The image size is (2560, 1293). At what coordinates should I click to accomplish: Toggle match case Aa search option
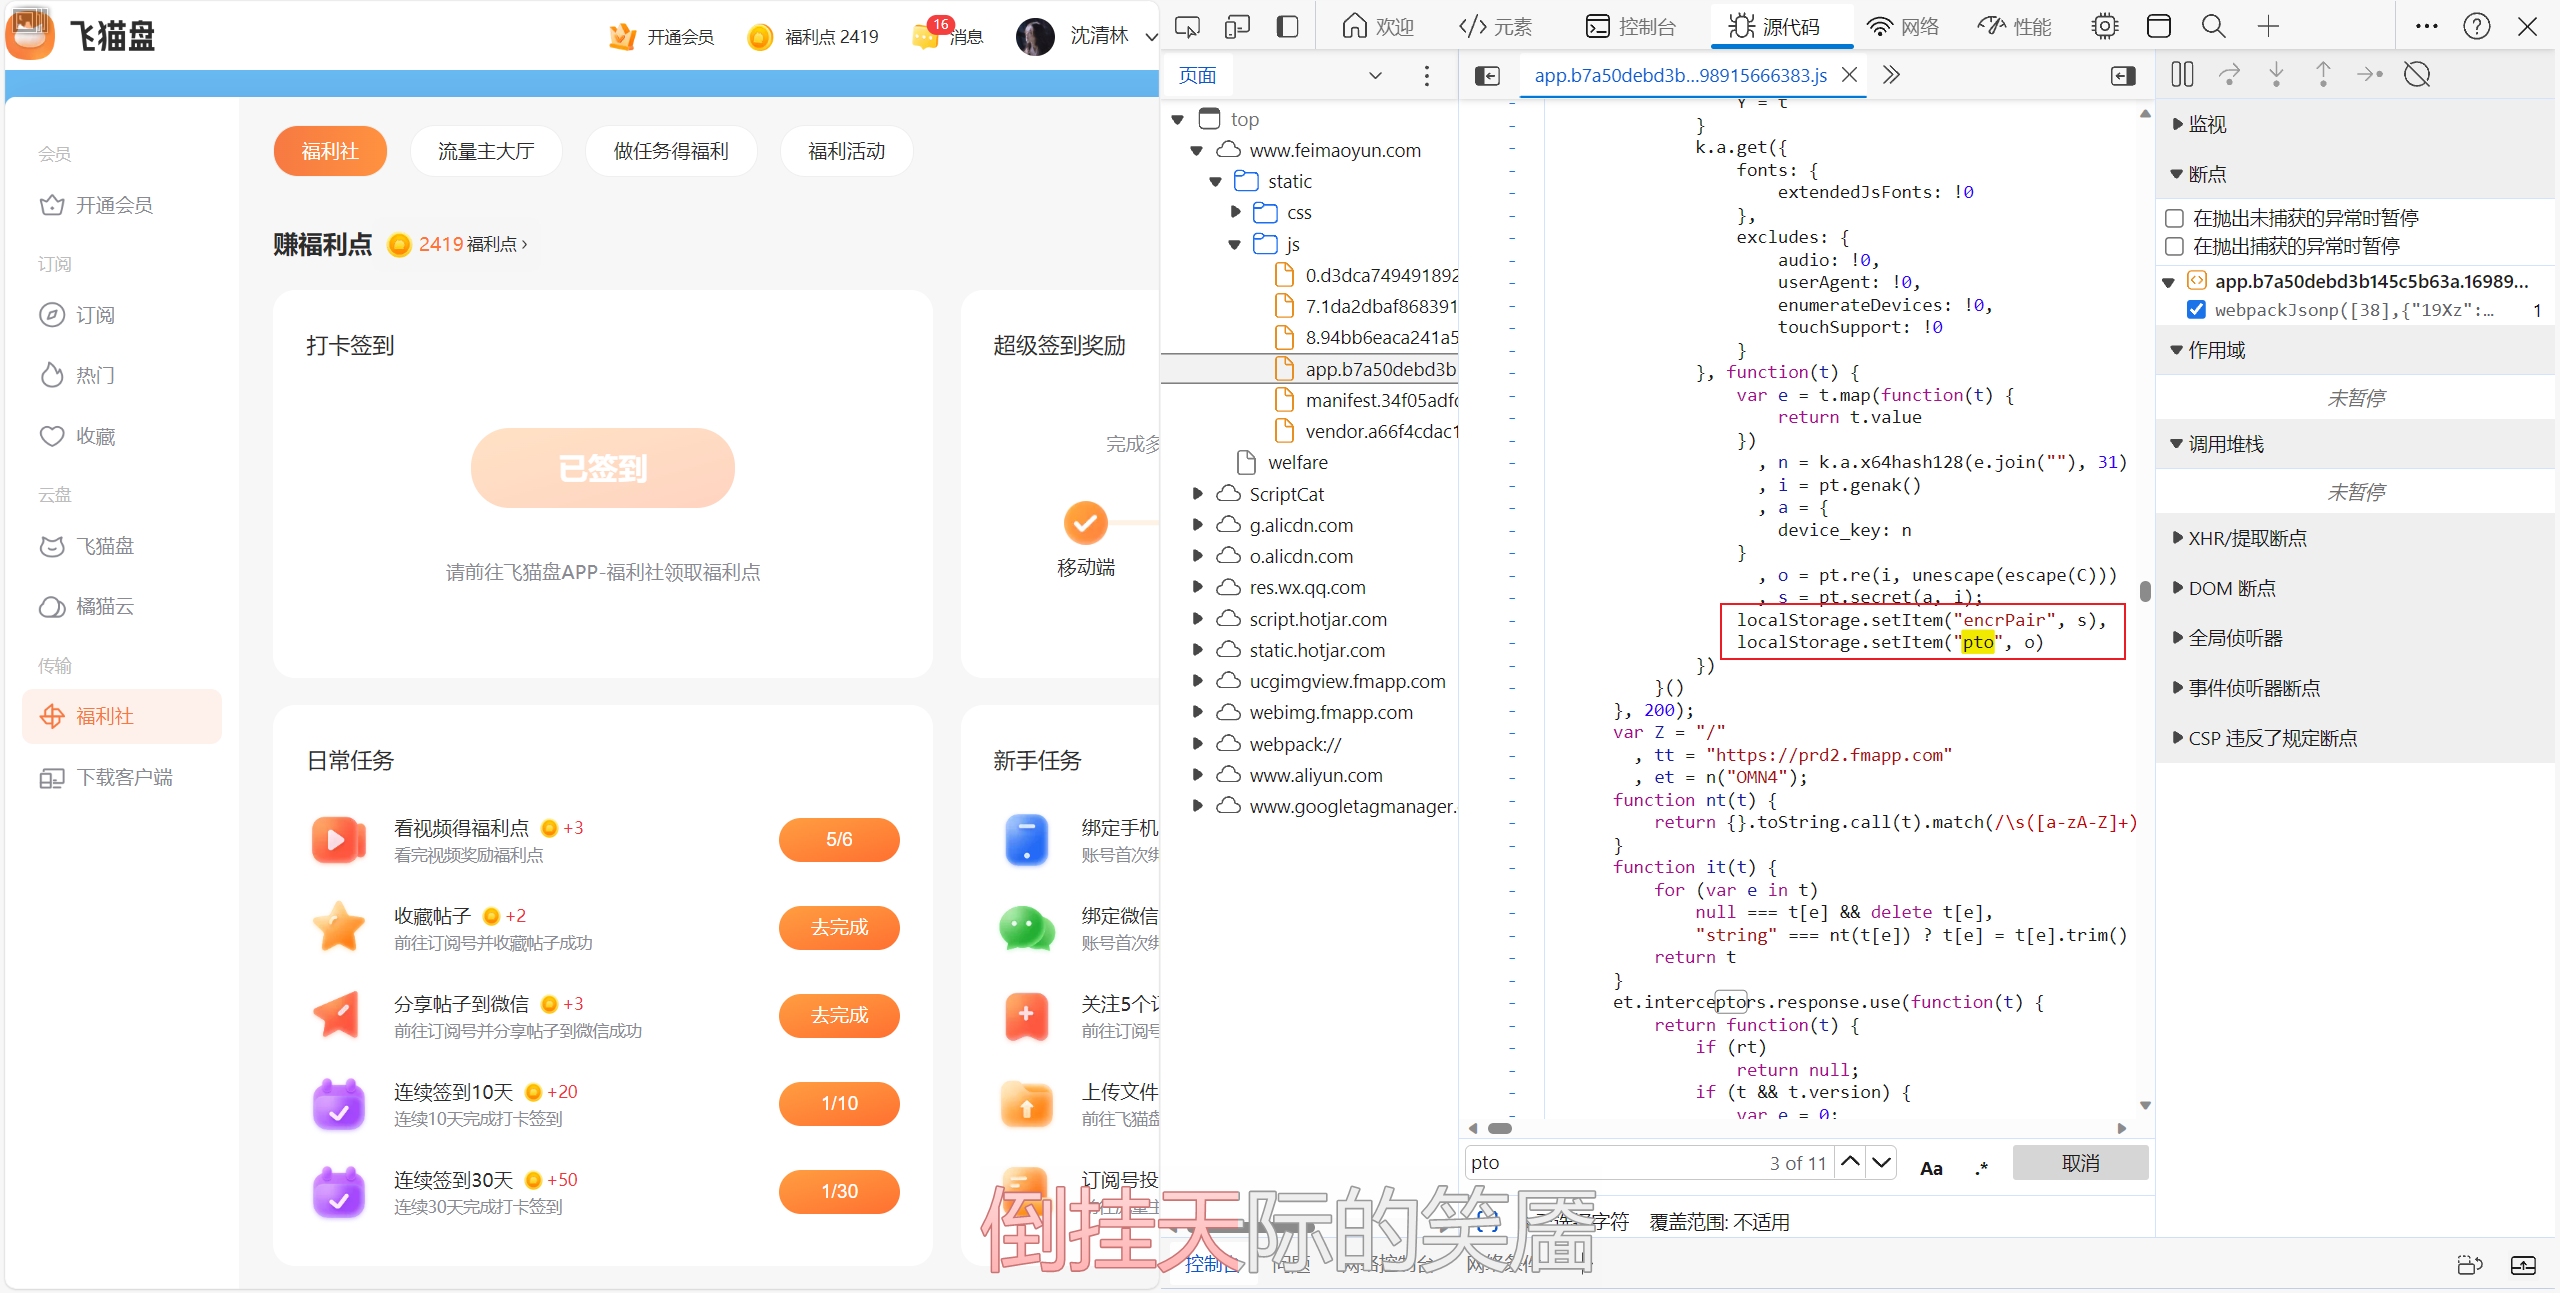pyautogui.click(x=1931, y=1167)
